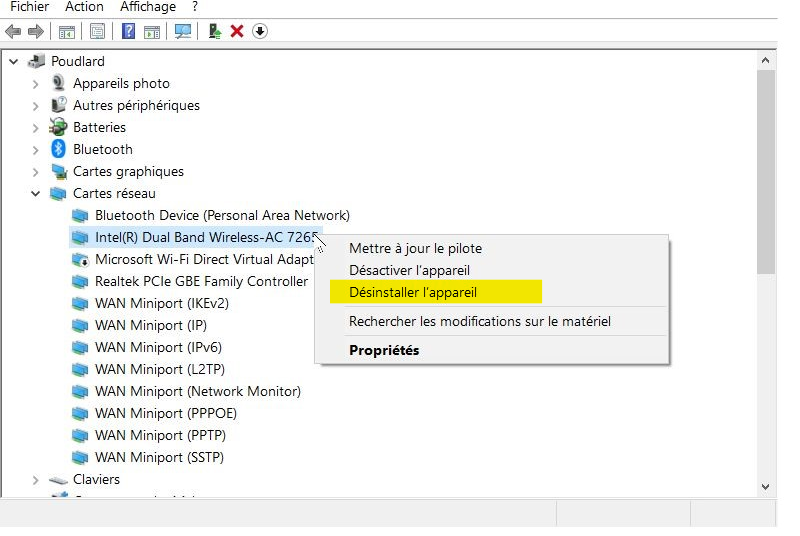Select Intel(R) Dual Band Wireless-AC 7265
Image resolution: width=800 pixels, height=536 pixels.
coord(207,238)
